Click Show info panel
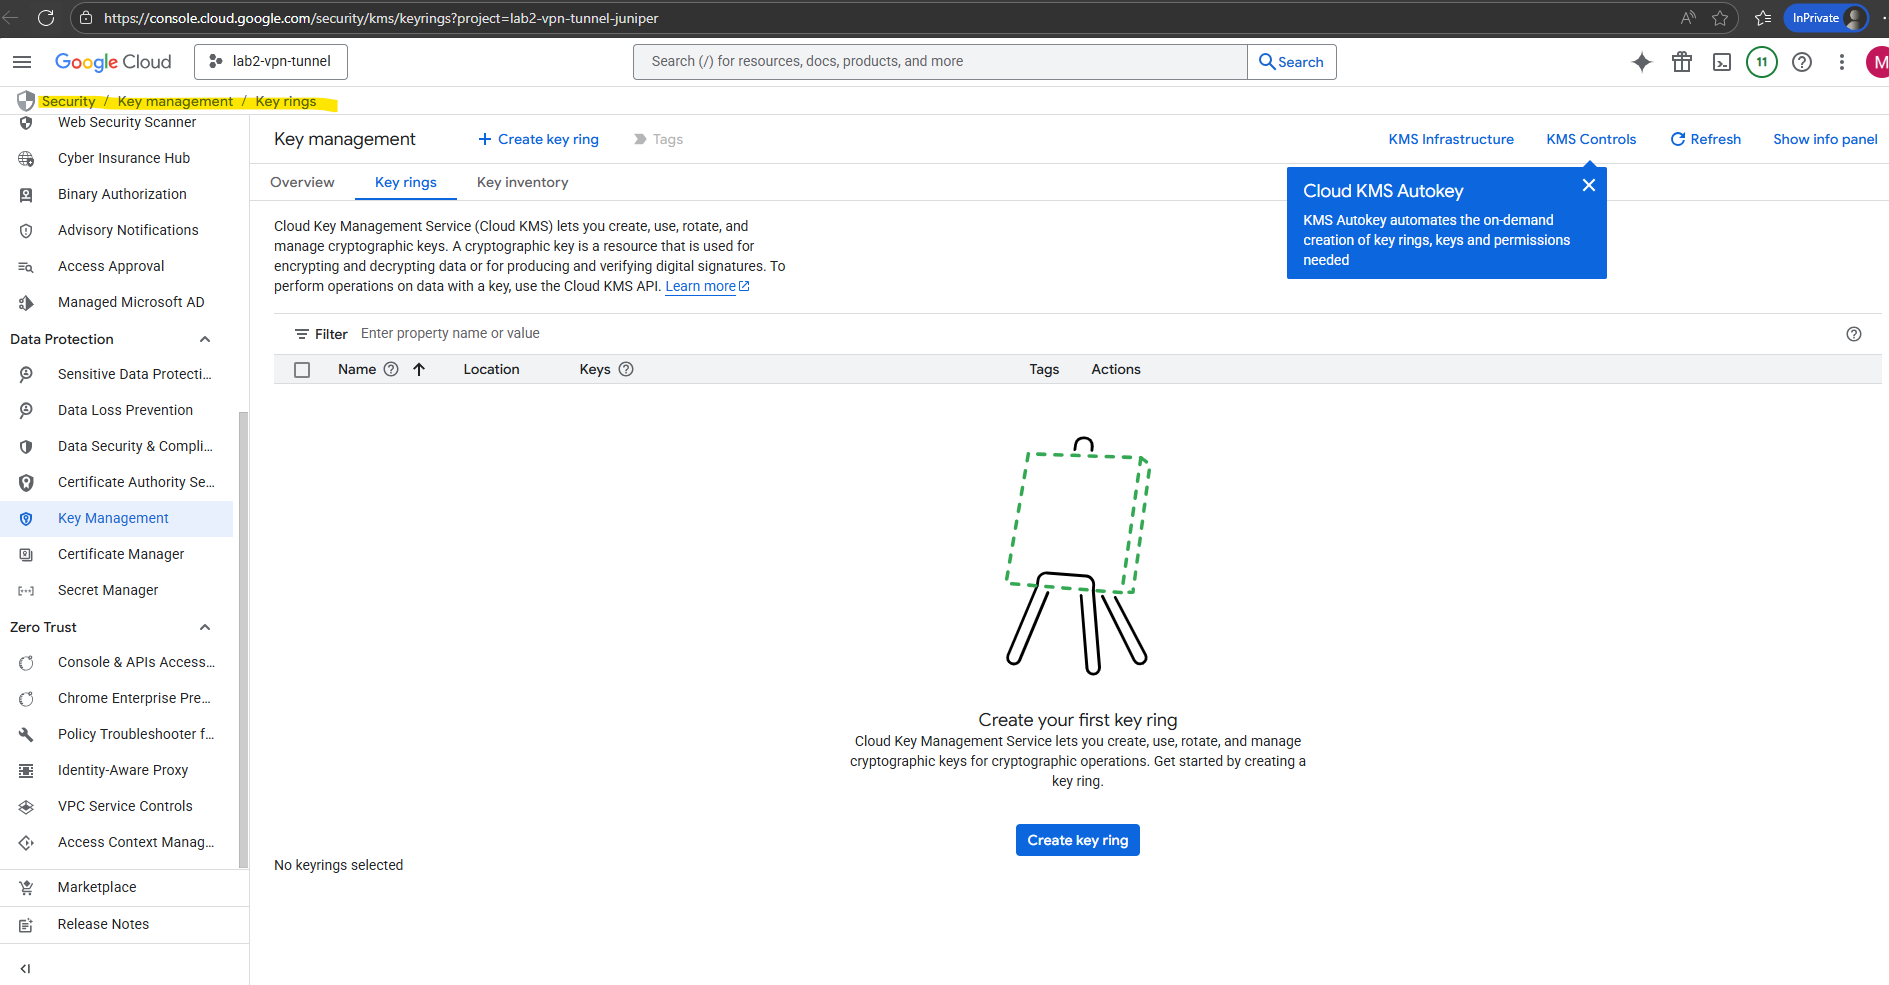1889x985 pixels. pyautogui.click(x=1825, y=139)
